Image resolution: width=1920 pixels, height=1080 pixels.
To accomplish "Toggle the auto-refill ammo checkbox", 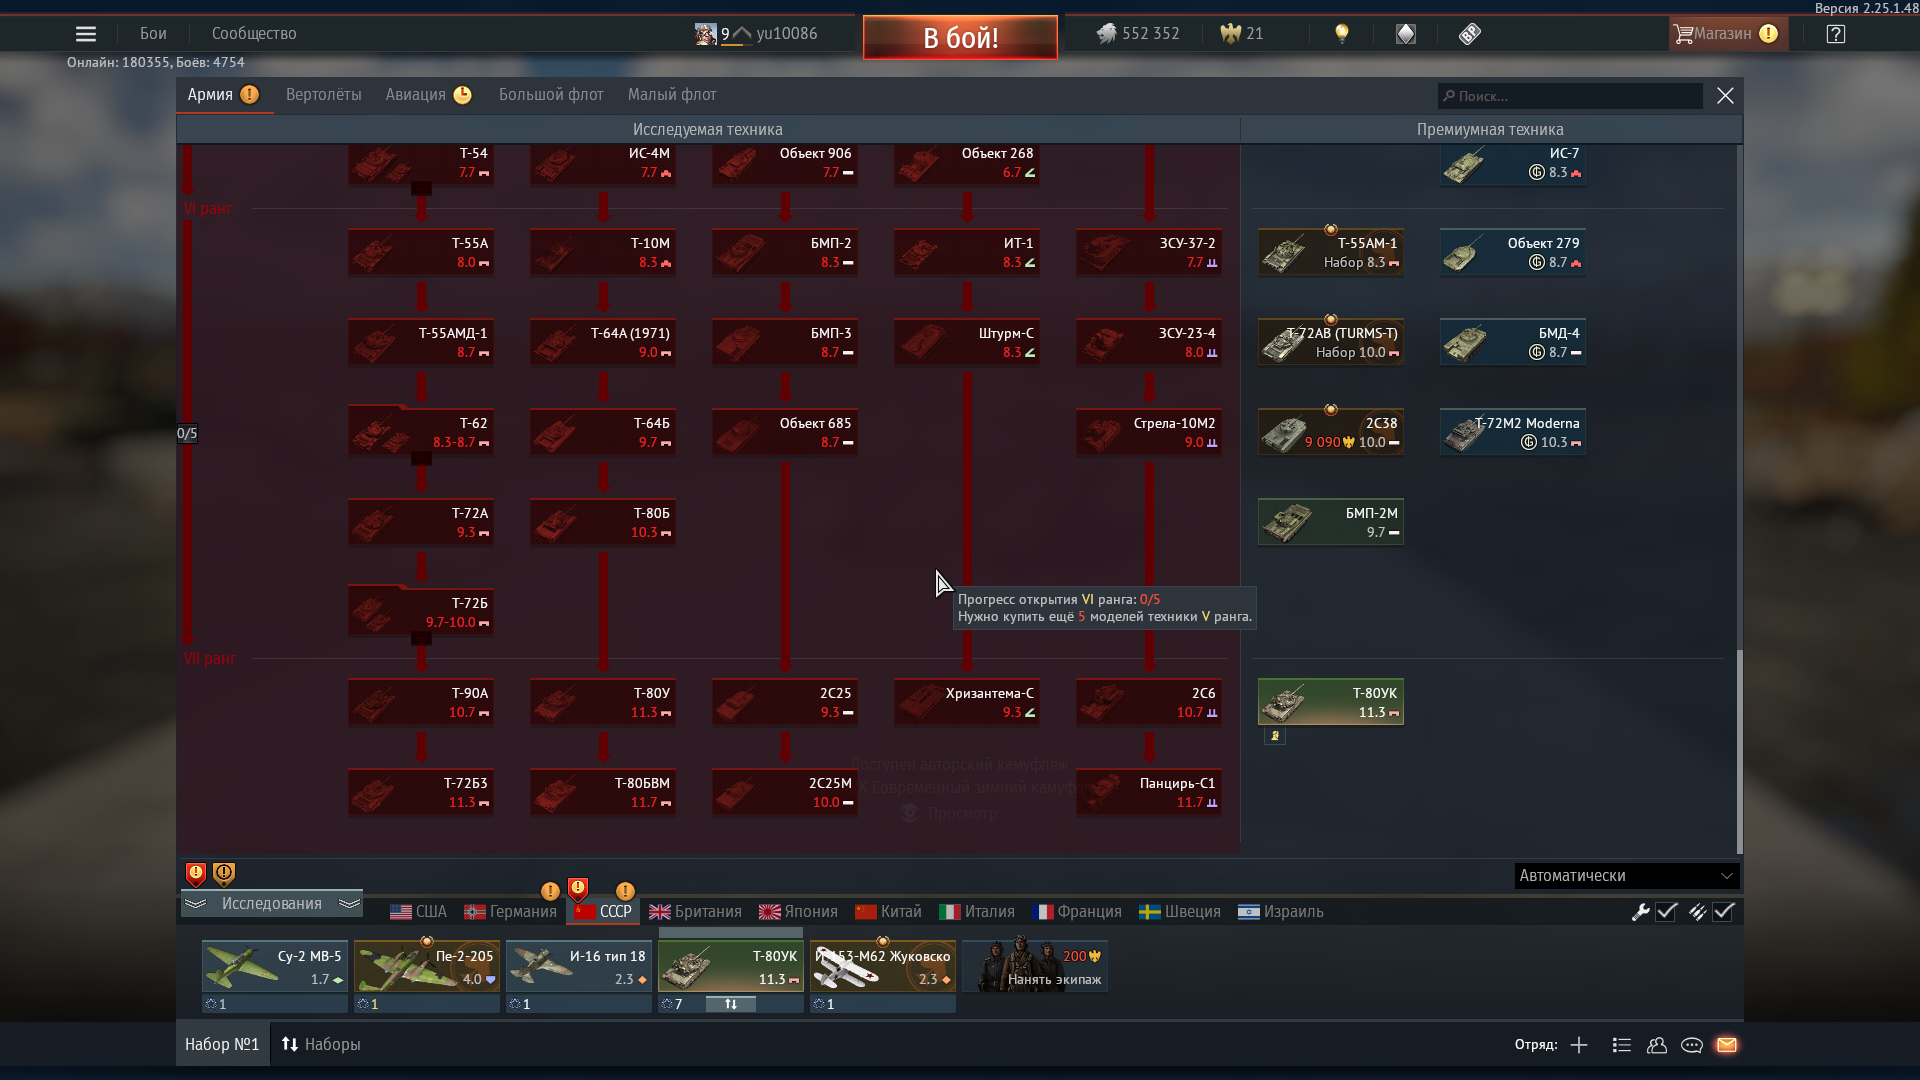I will (x=1723, y=912).
